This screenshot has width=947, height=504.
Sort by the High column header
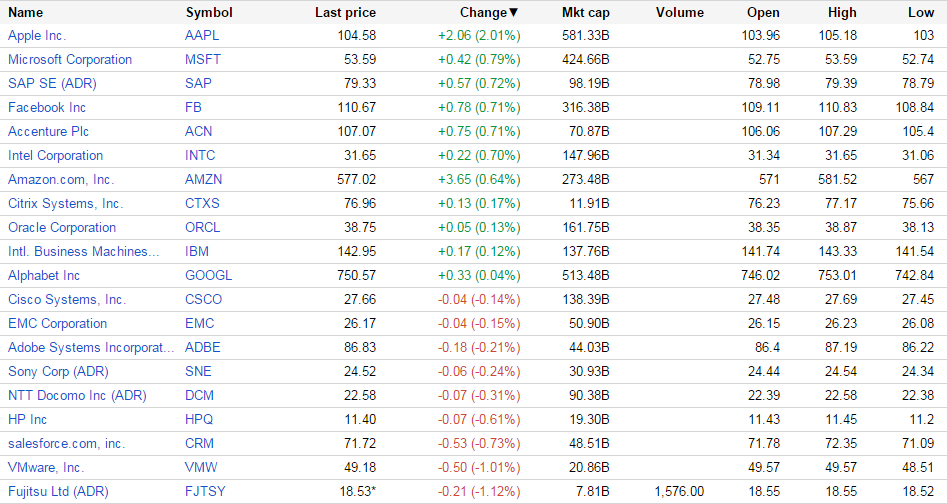[842, 12]
